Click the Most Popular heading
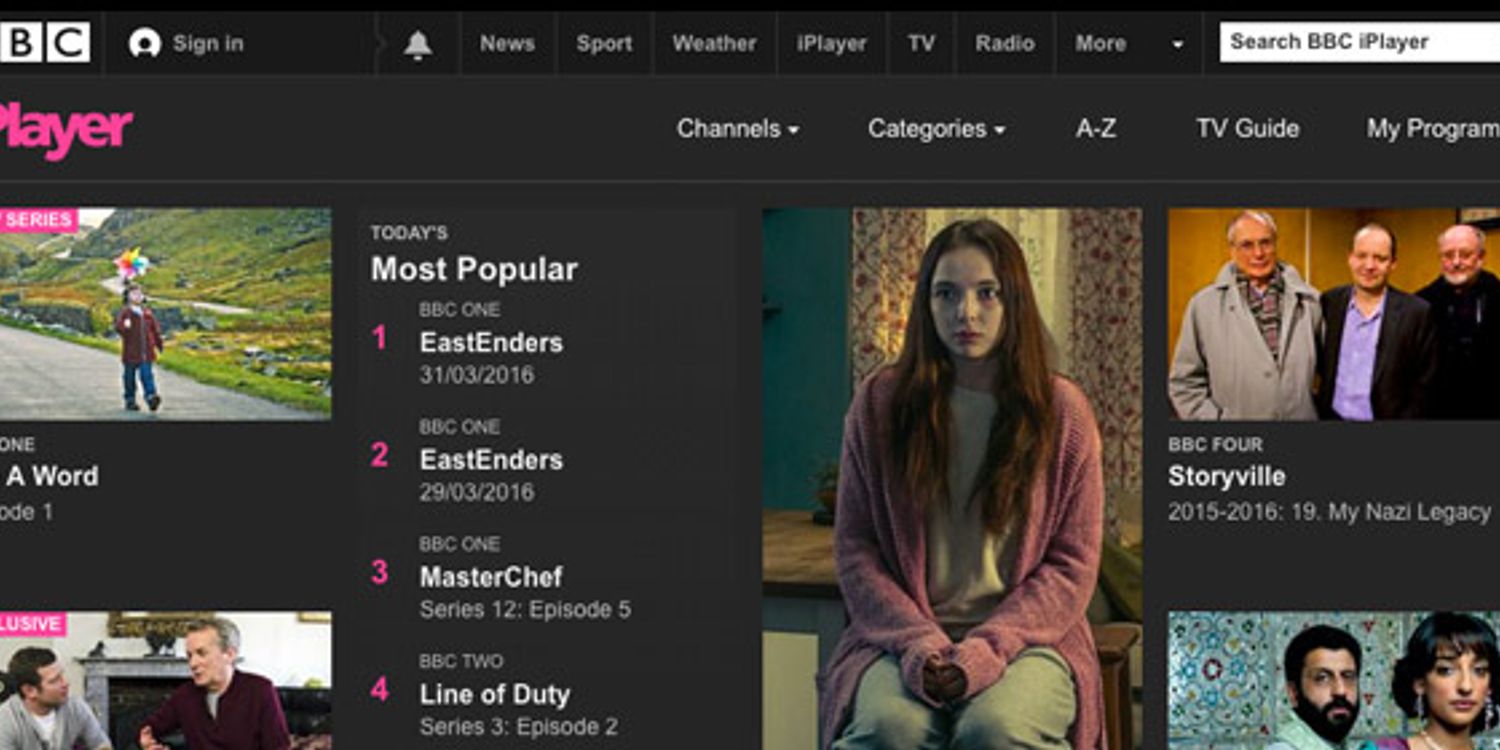 474,269
